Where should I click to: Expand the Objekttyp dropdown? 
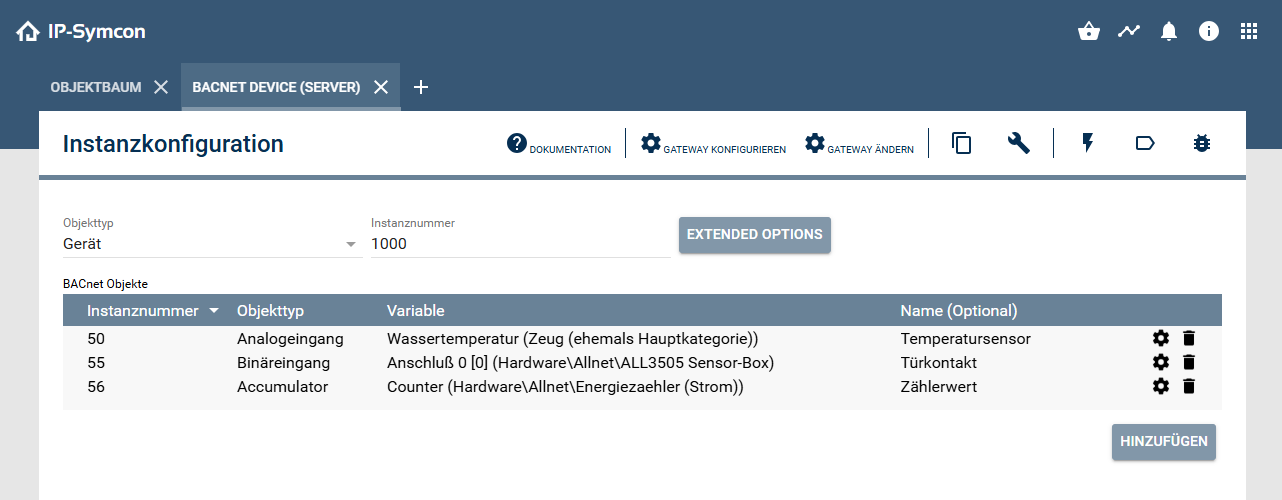click(x=351, y=244)
